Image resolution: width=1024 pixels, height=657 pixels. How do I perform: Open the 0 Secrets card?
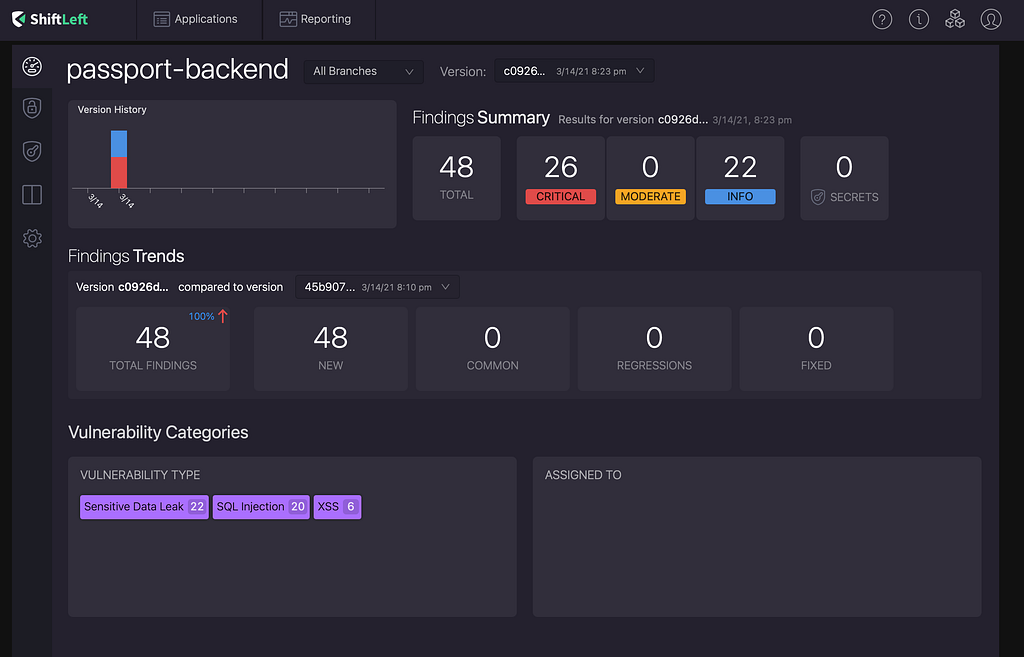coord(844,178)
